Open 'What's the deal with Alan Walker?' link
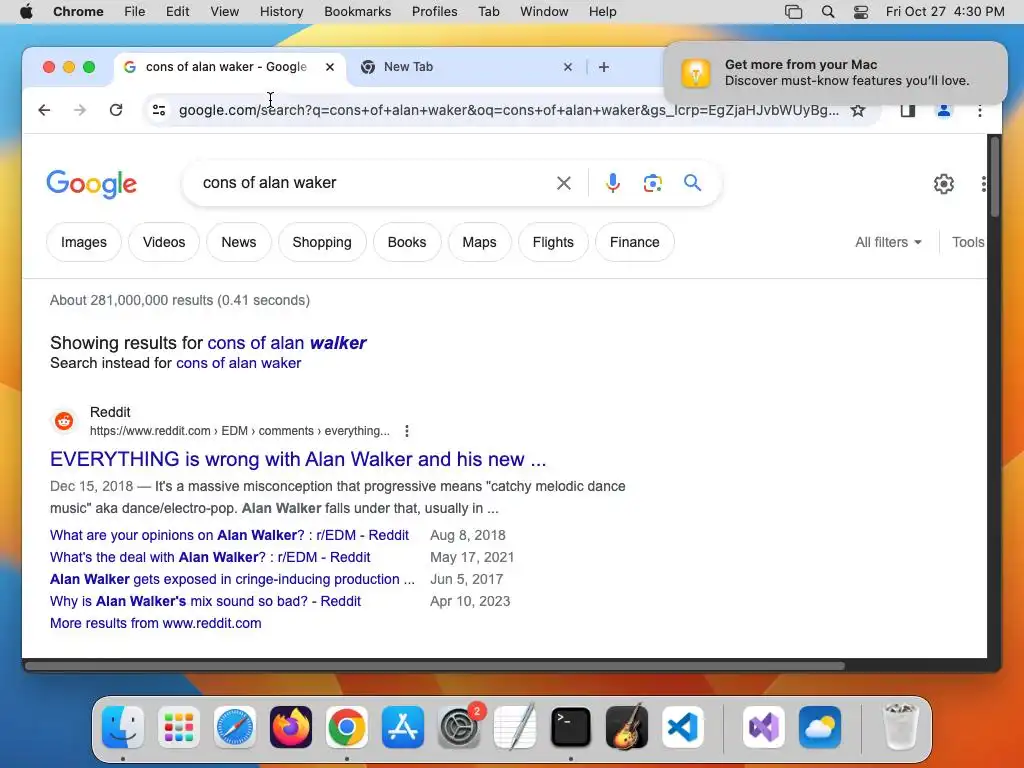This screenshot has height=768, width=1024. pyautogui.click(x=210, y=558)
